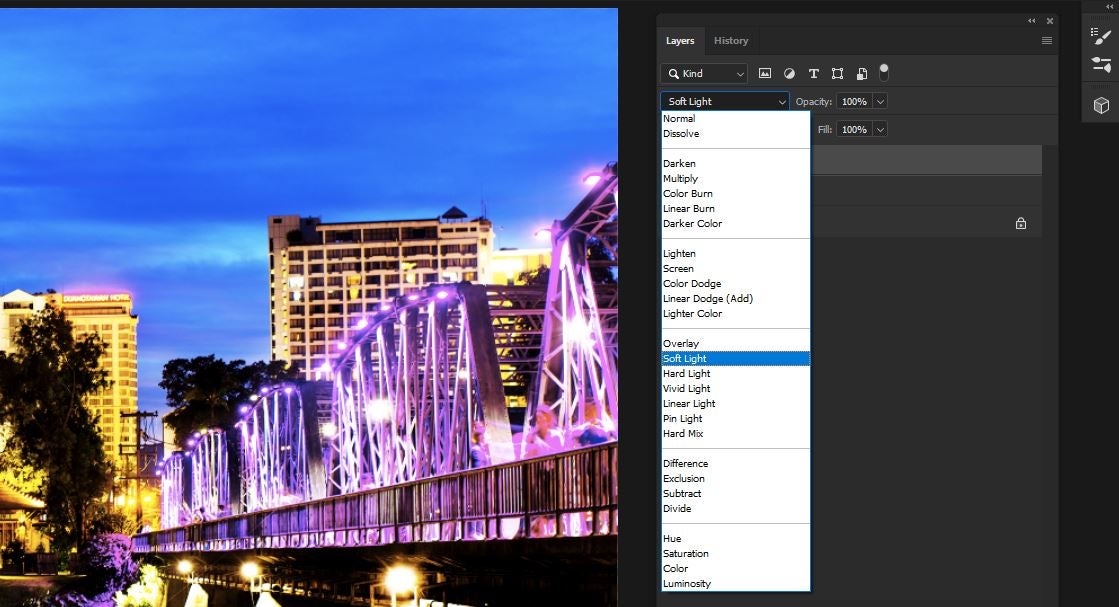This screenshot has width=1119, height=607.
Task: Open the blend mode dropdown
Action: (723, 101)
